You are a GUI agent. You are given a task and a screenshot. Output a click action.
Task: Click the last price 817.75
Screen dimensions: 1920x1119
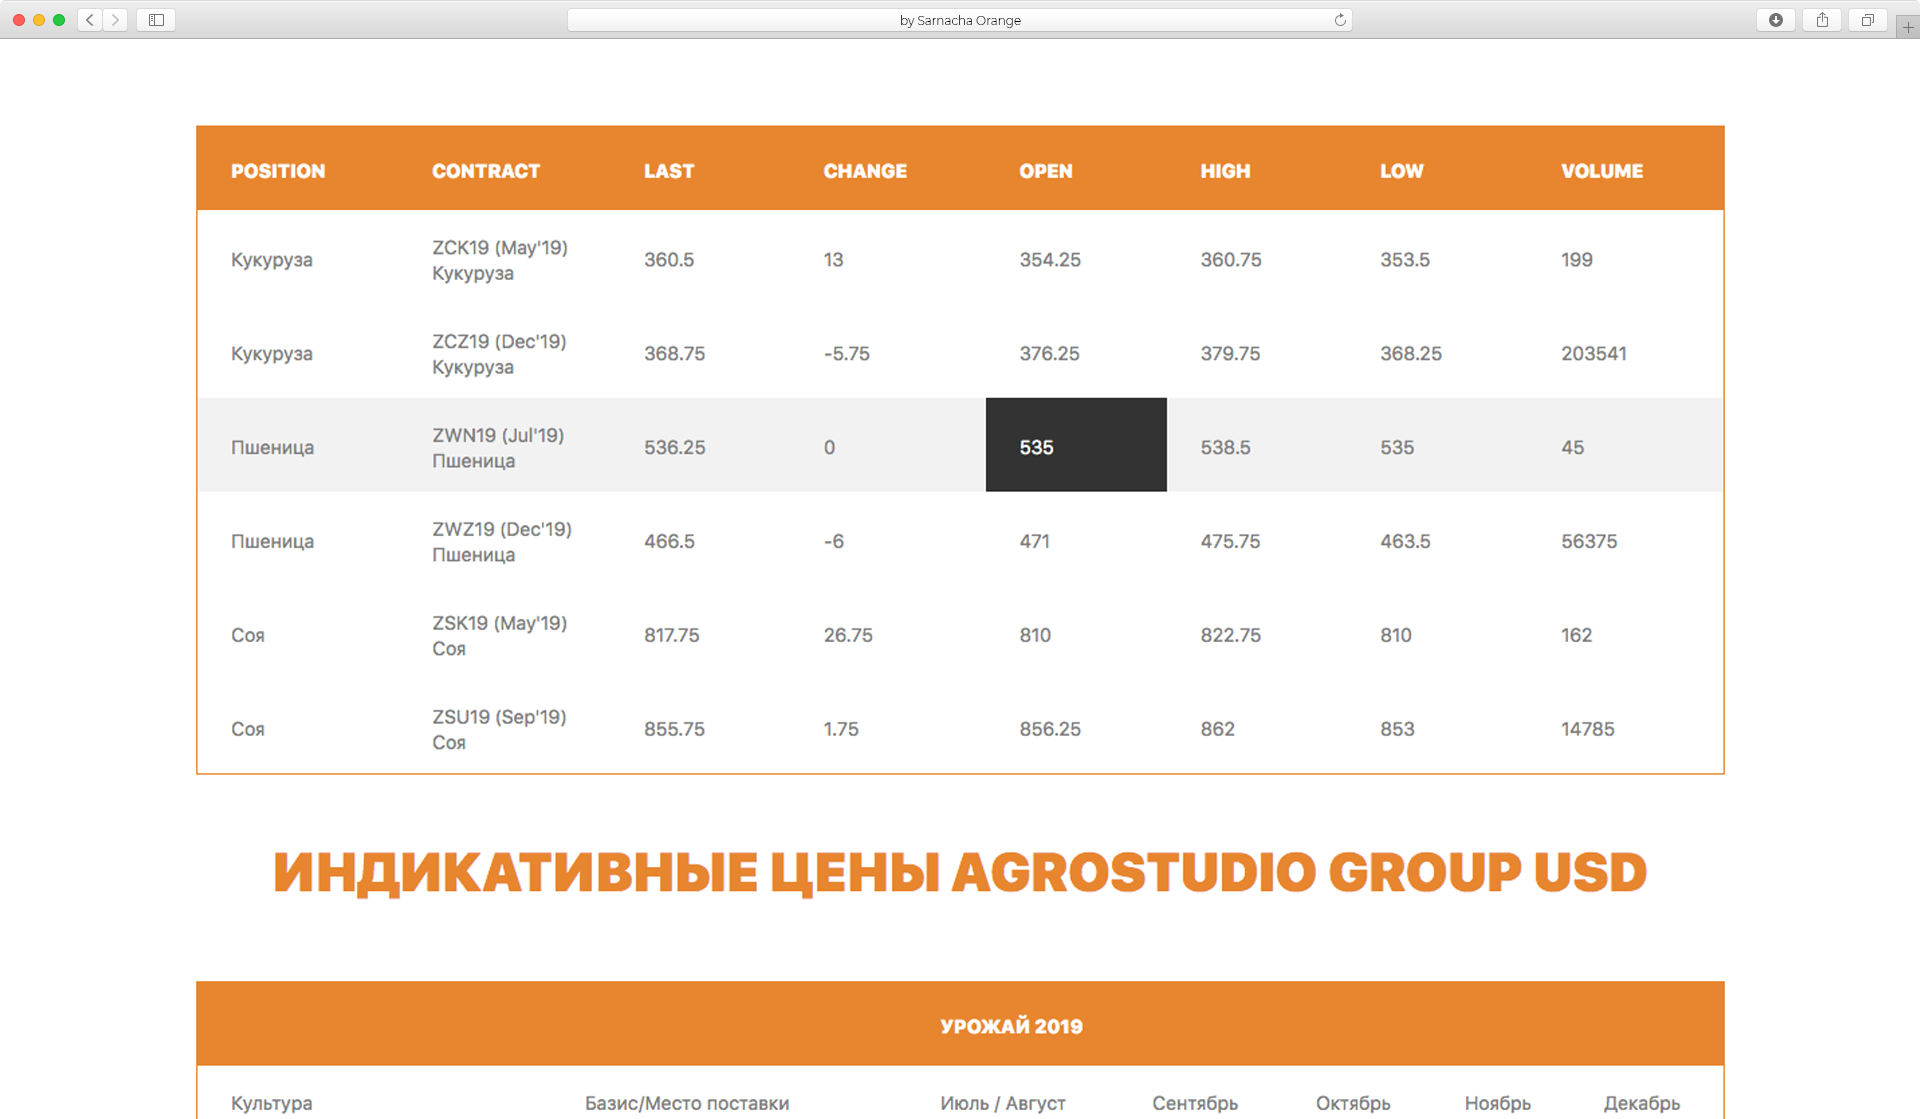tap(672, 636)
